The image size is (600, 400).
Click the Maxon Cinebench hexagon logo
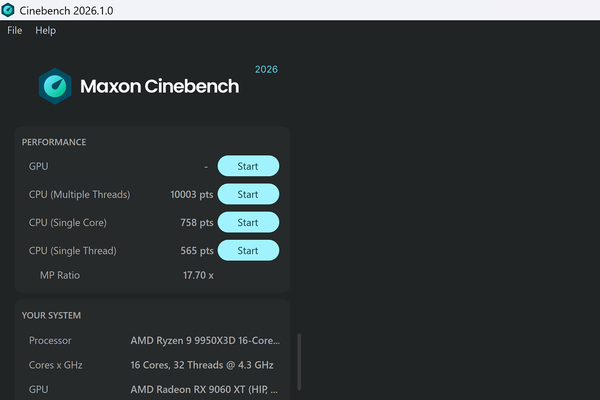[x=55, y=86]
